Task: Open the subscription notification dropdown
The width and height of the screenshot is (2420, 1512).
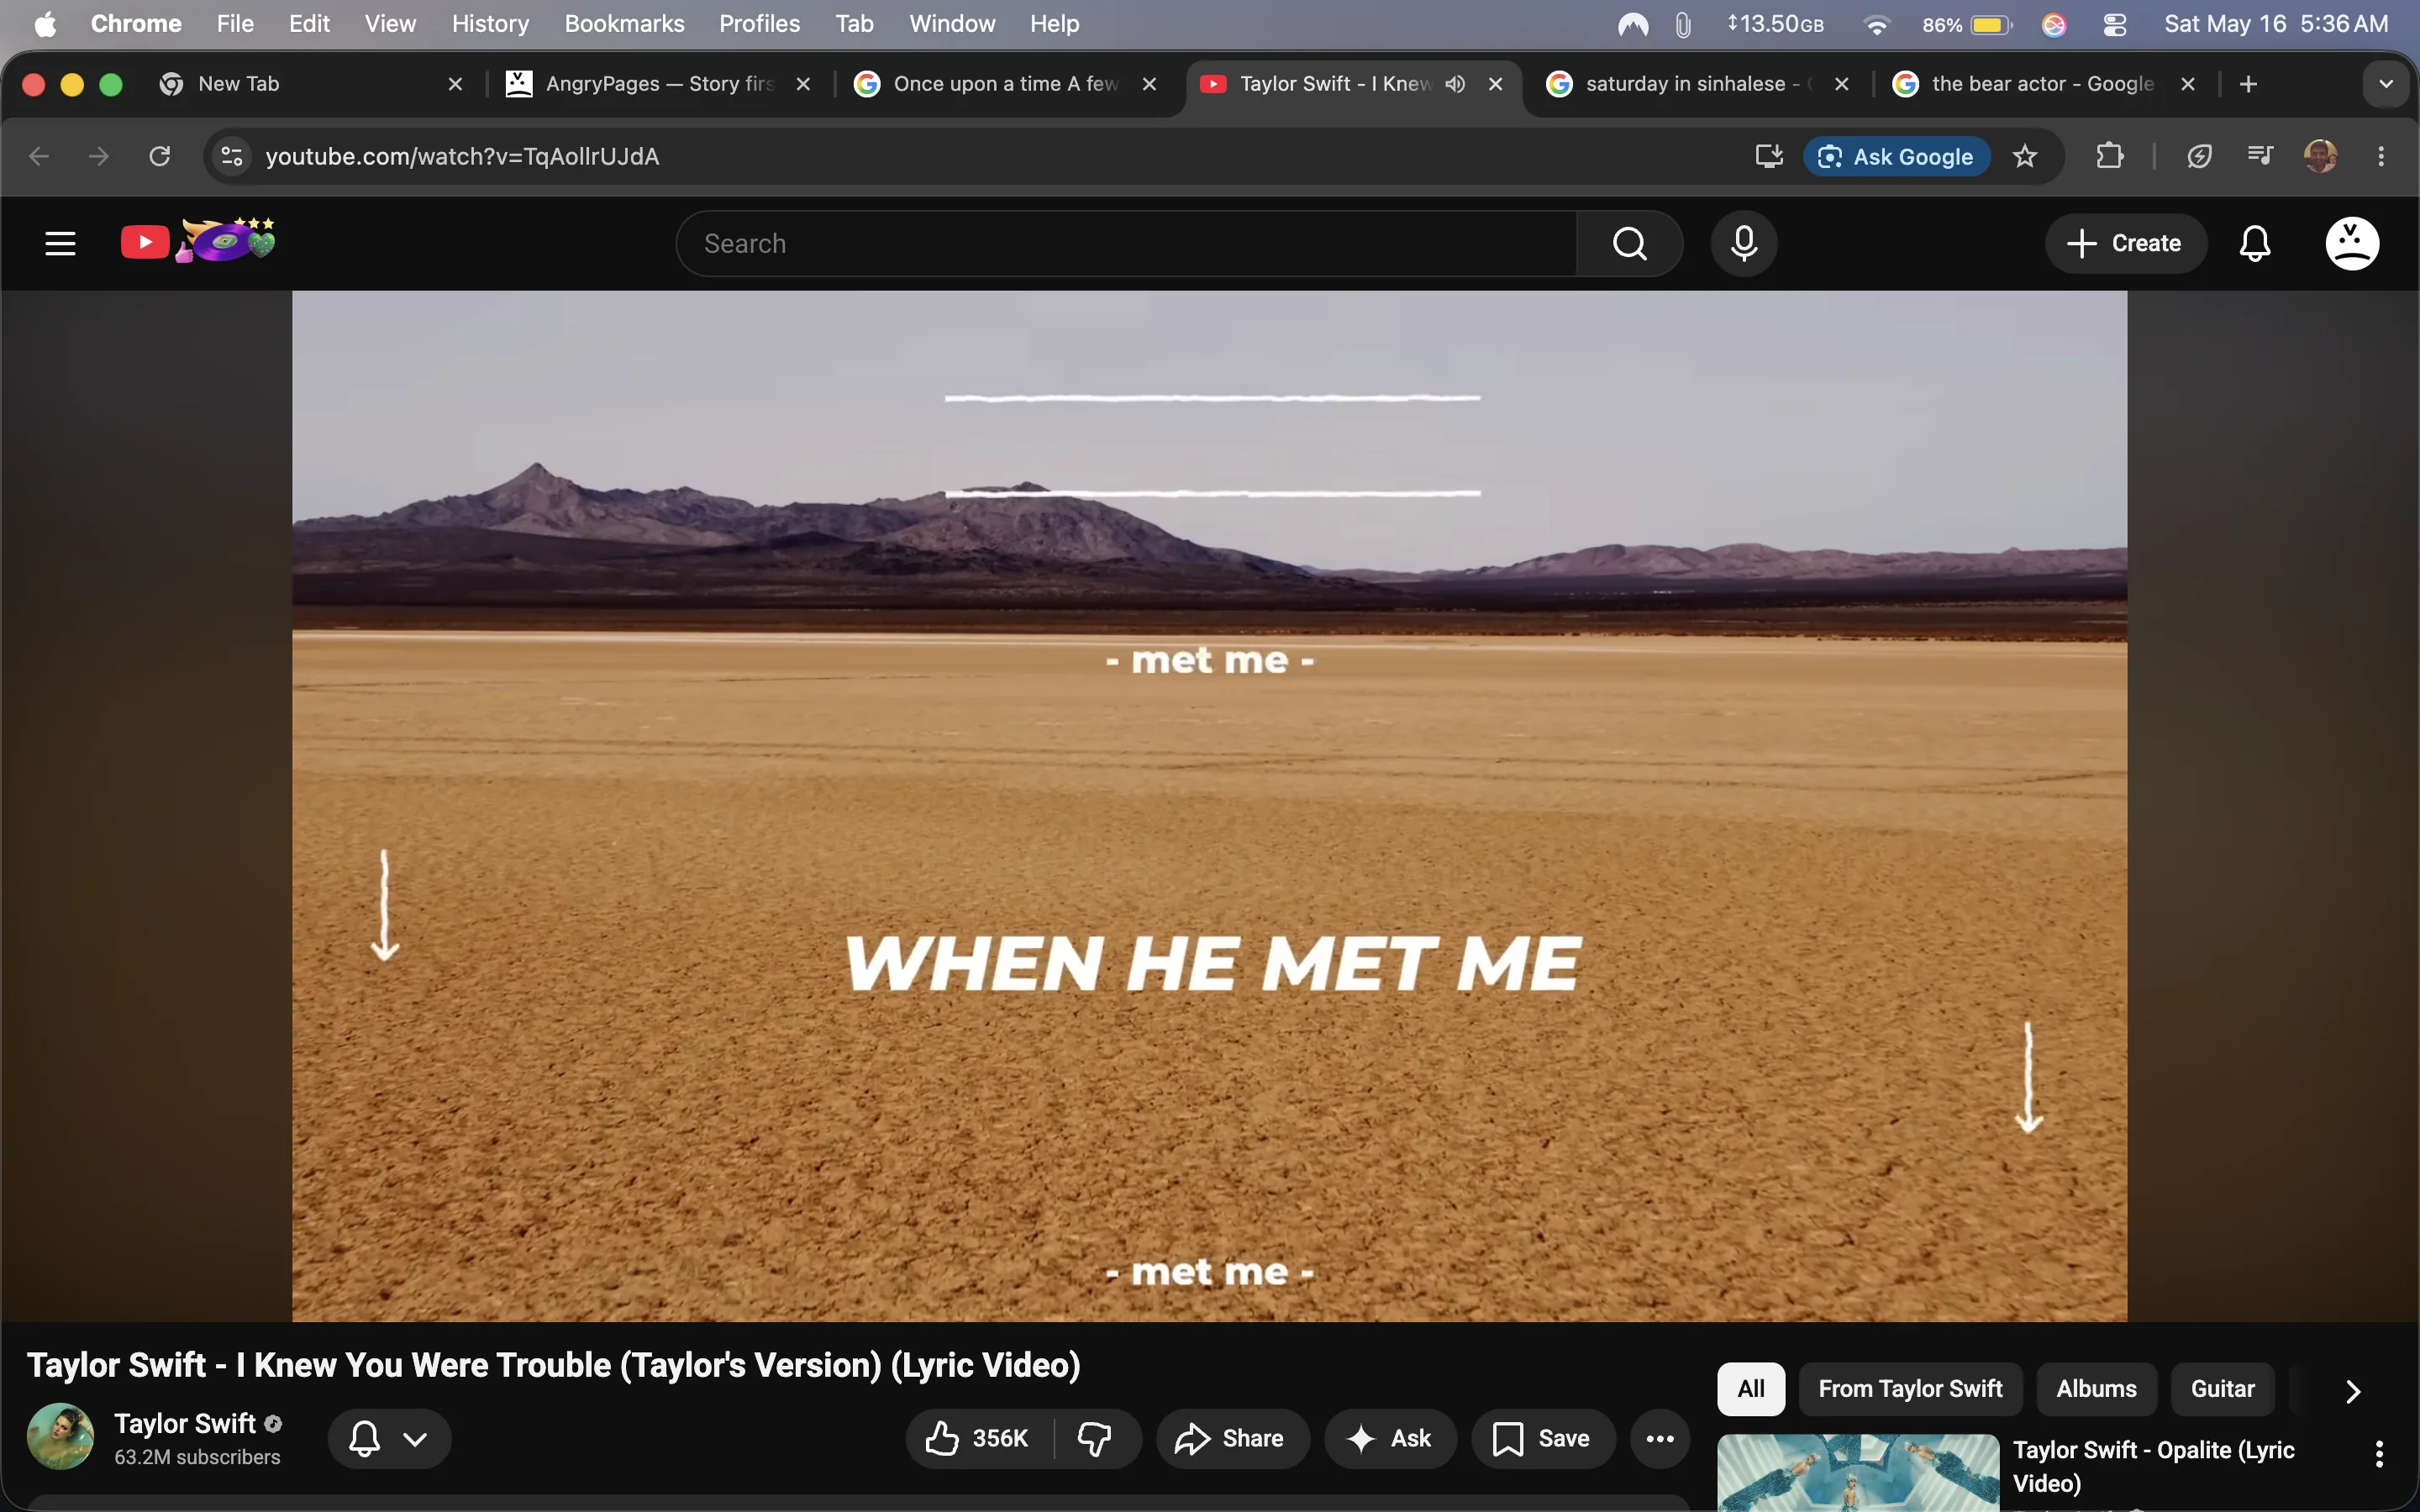Action: coord(390,1439)
